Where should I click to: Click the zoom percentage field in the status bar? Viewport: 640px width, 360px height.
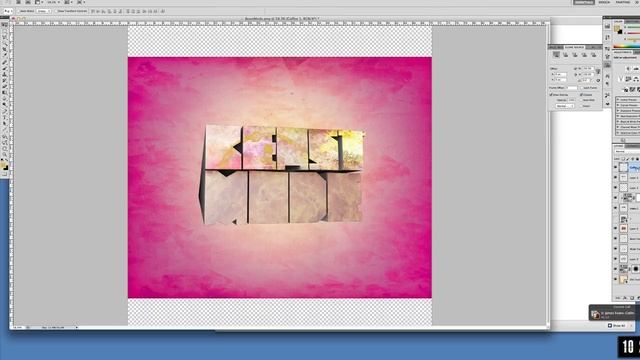(18, 327)
